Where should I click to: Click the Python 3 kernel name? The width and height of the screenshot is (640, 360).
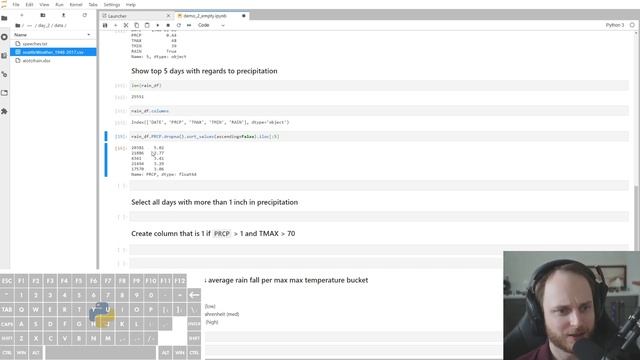click(615, 25)
